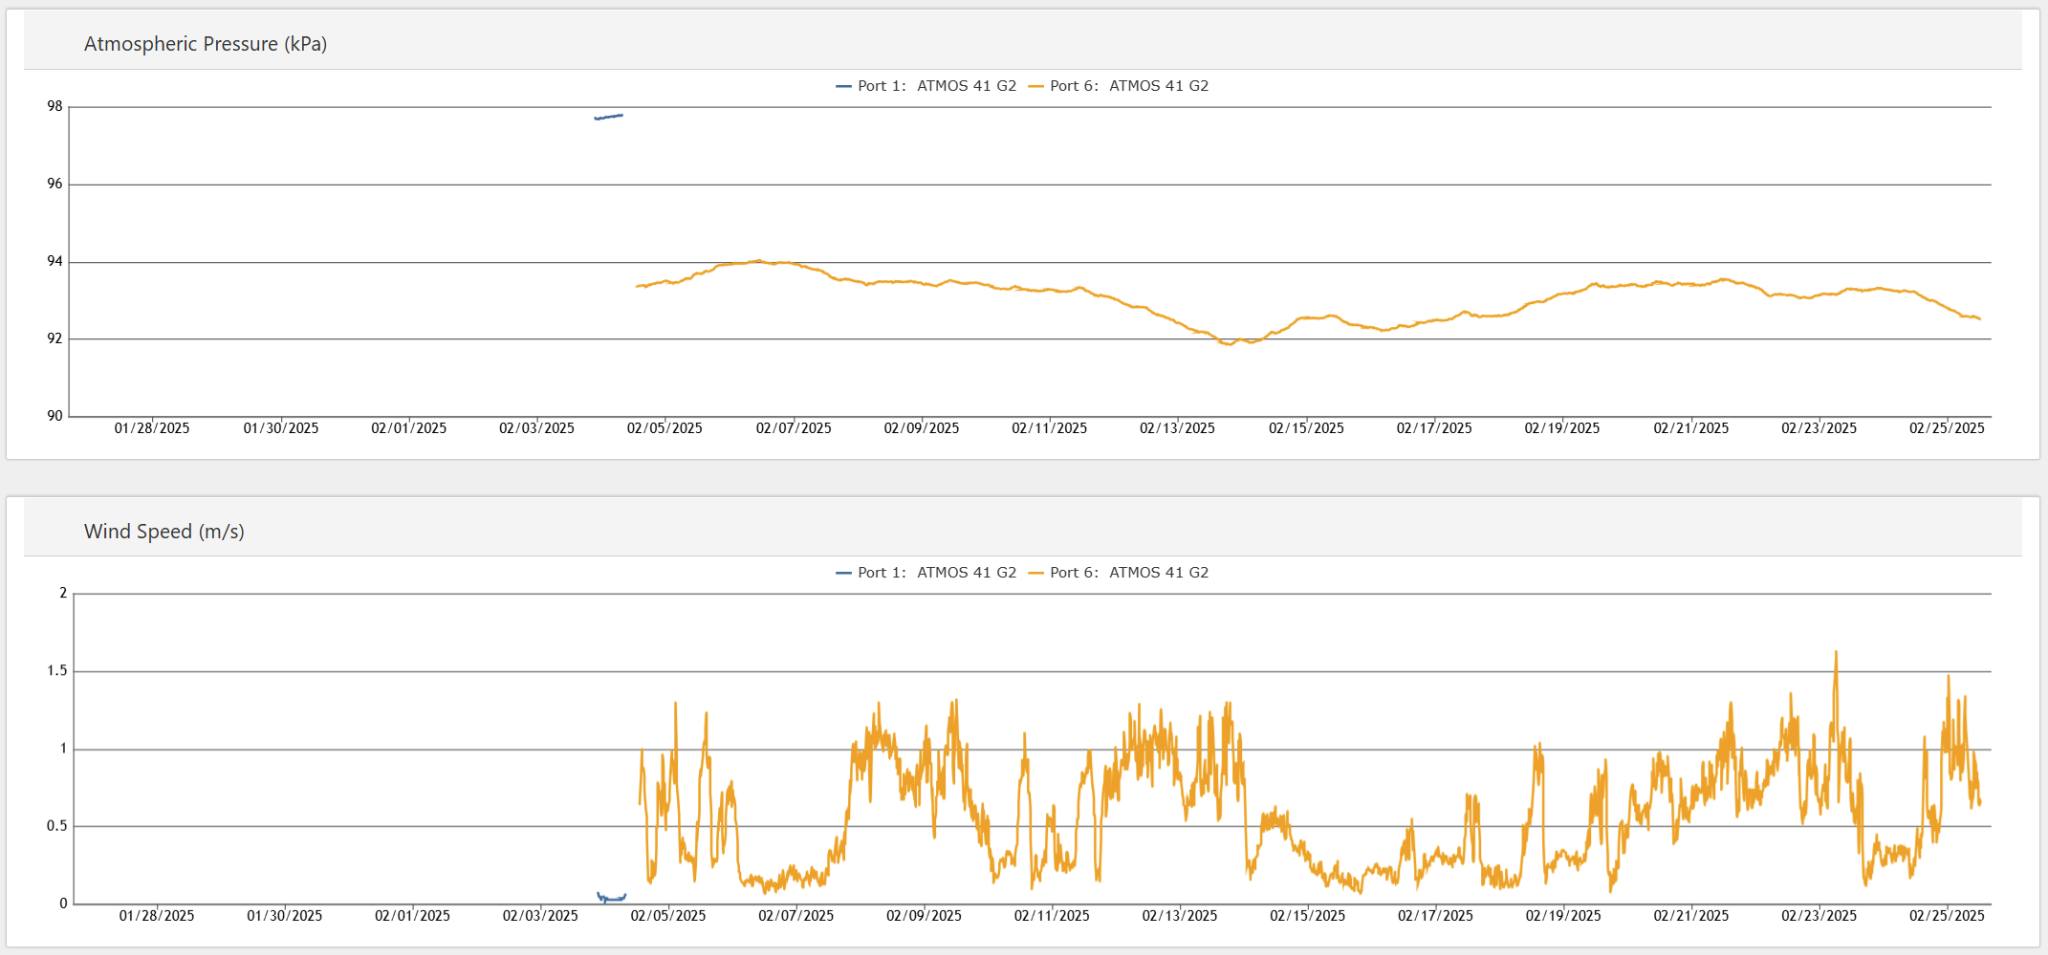Click the 1.5 value on wind speed y-axis
Image resolution: width=2048 pixels, height=955 pixels.
click(x=57, y=671)
